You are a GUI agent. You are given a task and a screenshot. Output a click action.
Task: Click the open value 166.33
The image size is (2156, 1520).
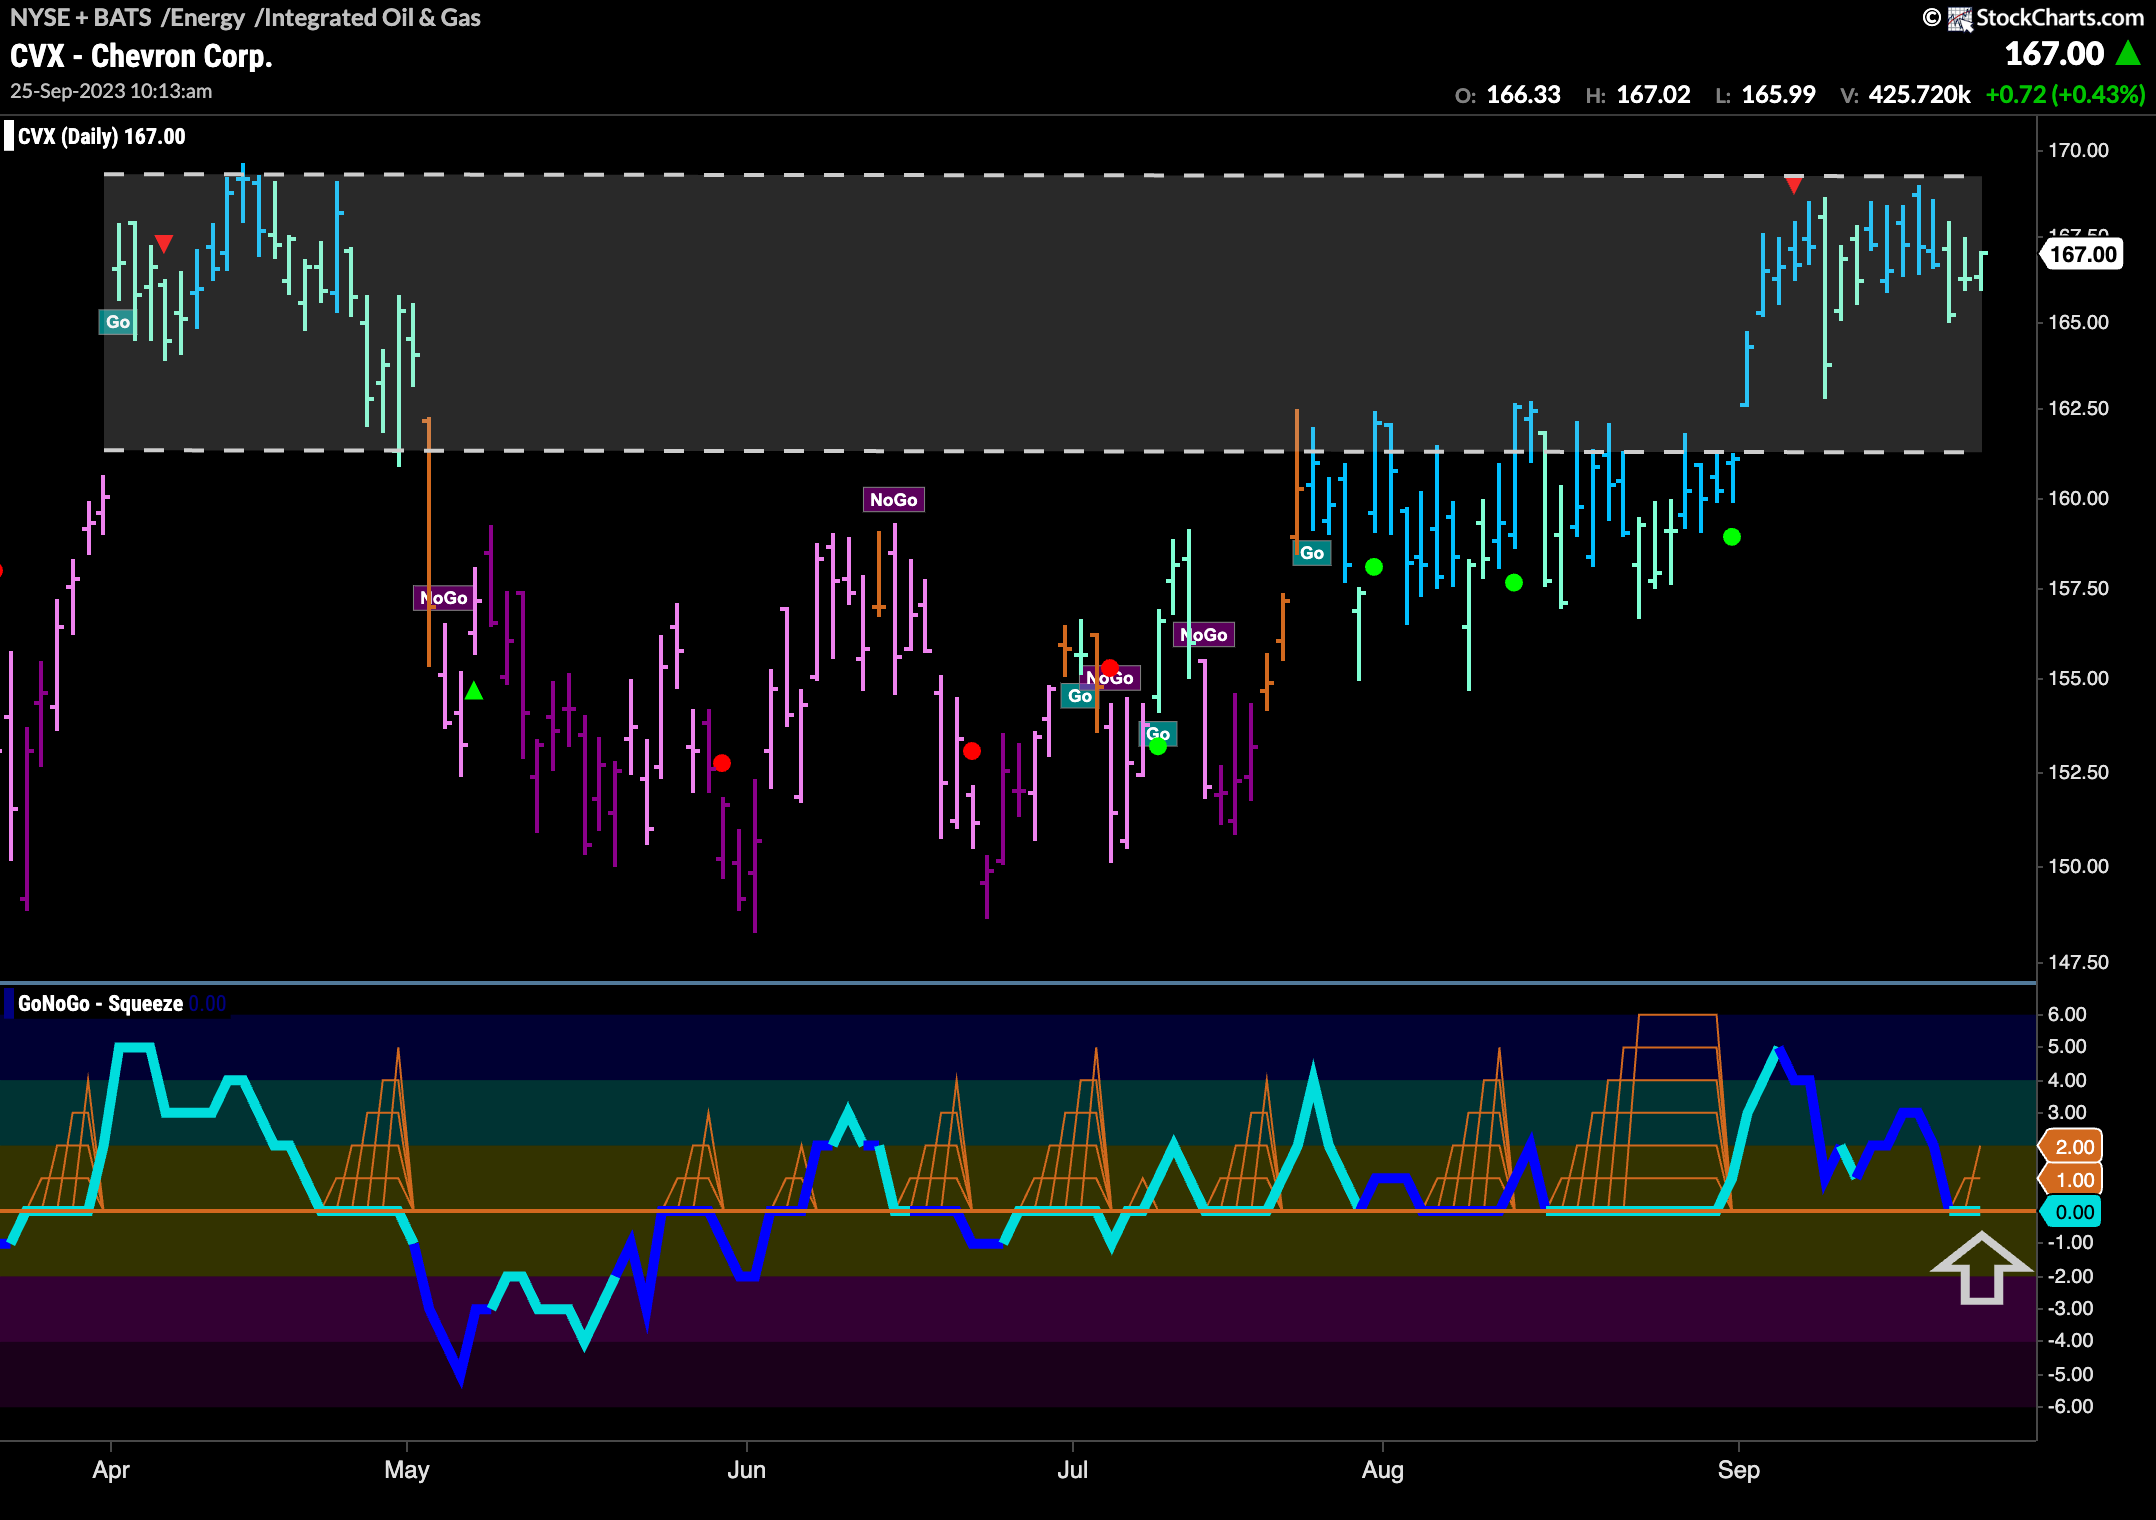[x=1523, y=94]
